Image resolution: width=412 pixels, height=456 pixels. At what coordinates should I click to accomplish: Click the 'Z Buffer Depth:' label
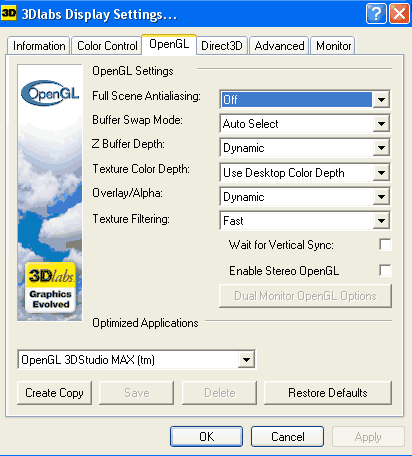click(128, 144)
